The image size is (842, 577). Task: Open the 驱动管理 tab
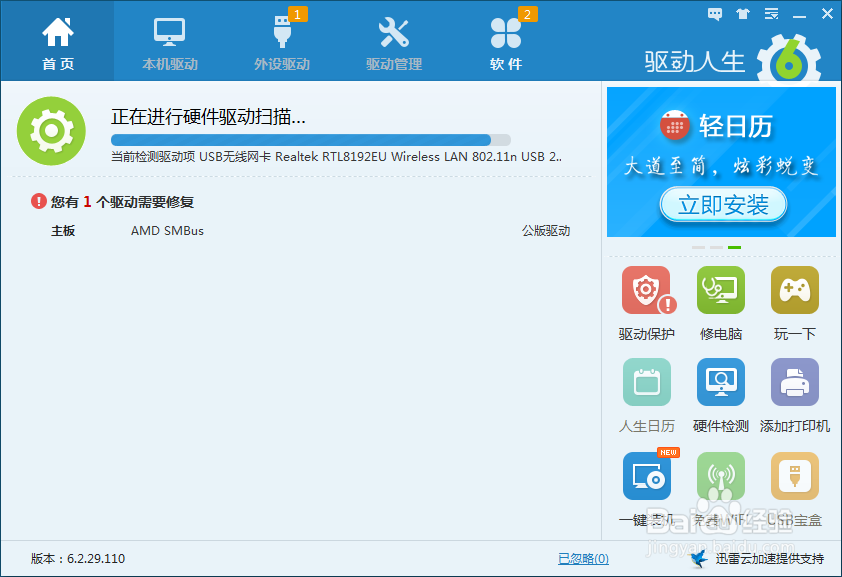pyautogui.click(x=394, y=44)
